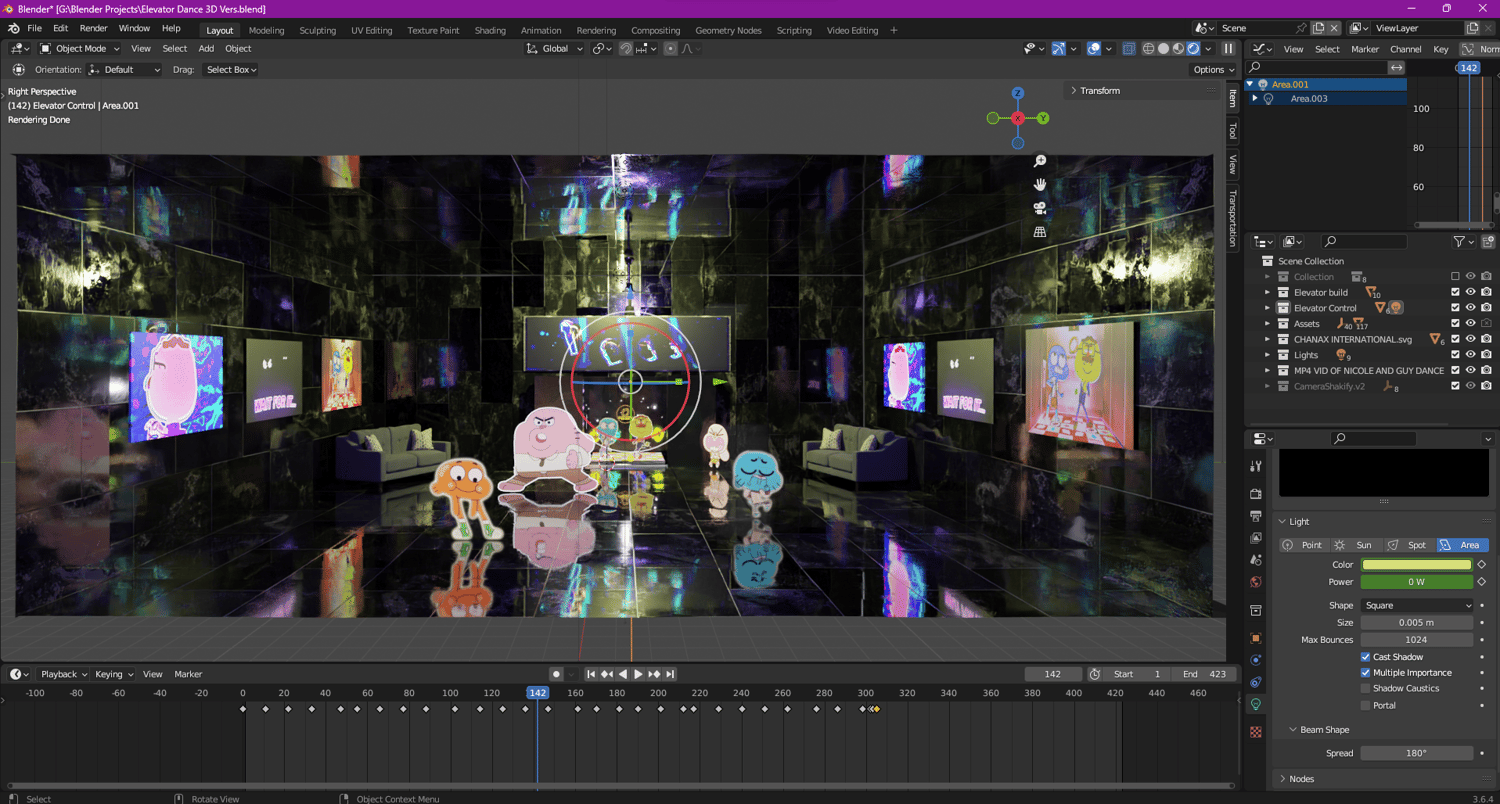Click the play animation button
The height and width of the screenshot is (804, 1500).
638,674
